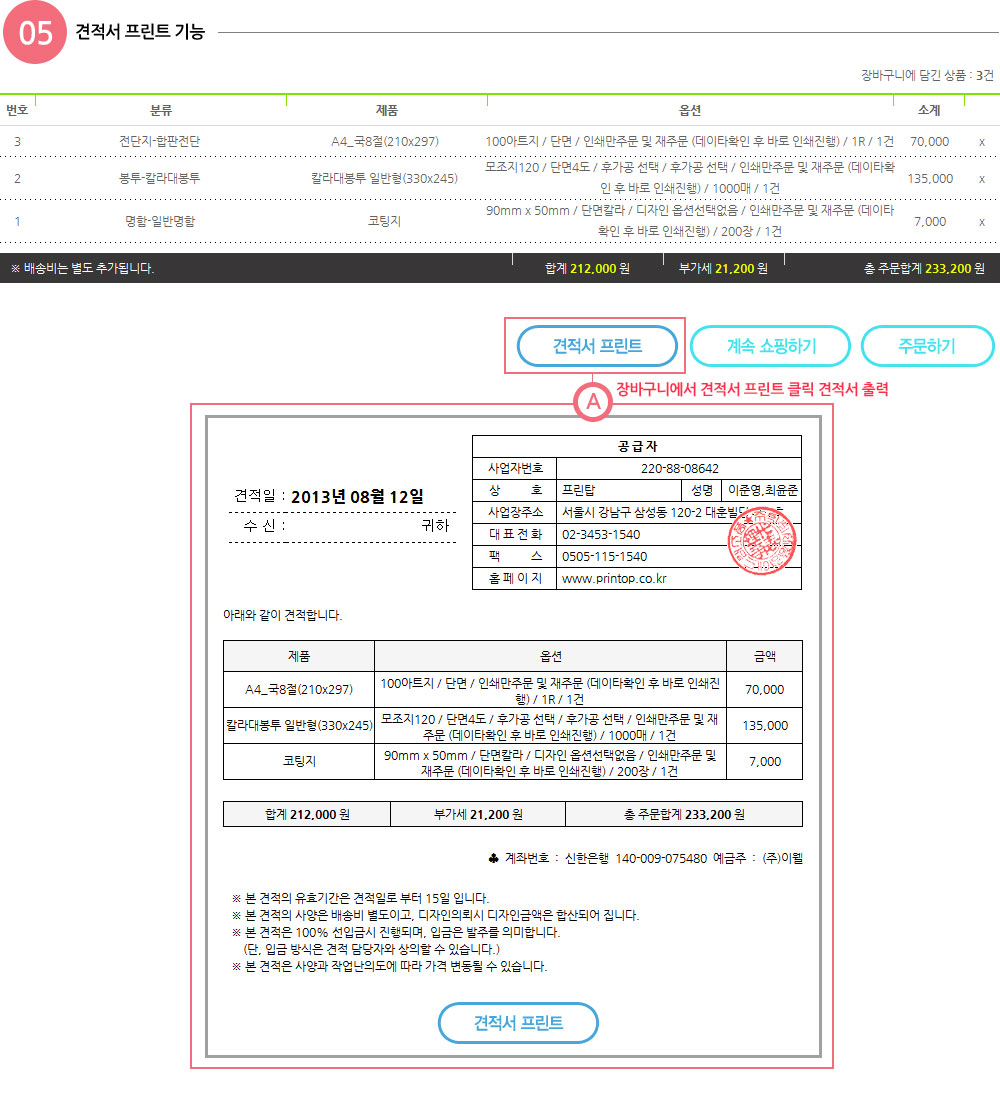Click the 수신 recipient field in quotation
Screen dimensions: 1000x1108
coord(342,525)
